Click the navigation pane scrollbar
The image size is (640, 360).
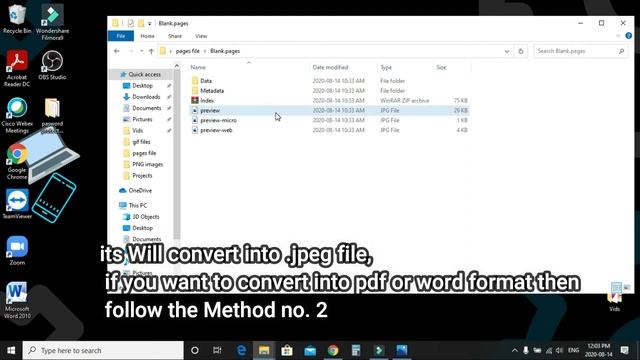pos(177,153)
